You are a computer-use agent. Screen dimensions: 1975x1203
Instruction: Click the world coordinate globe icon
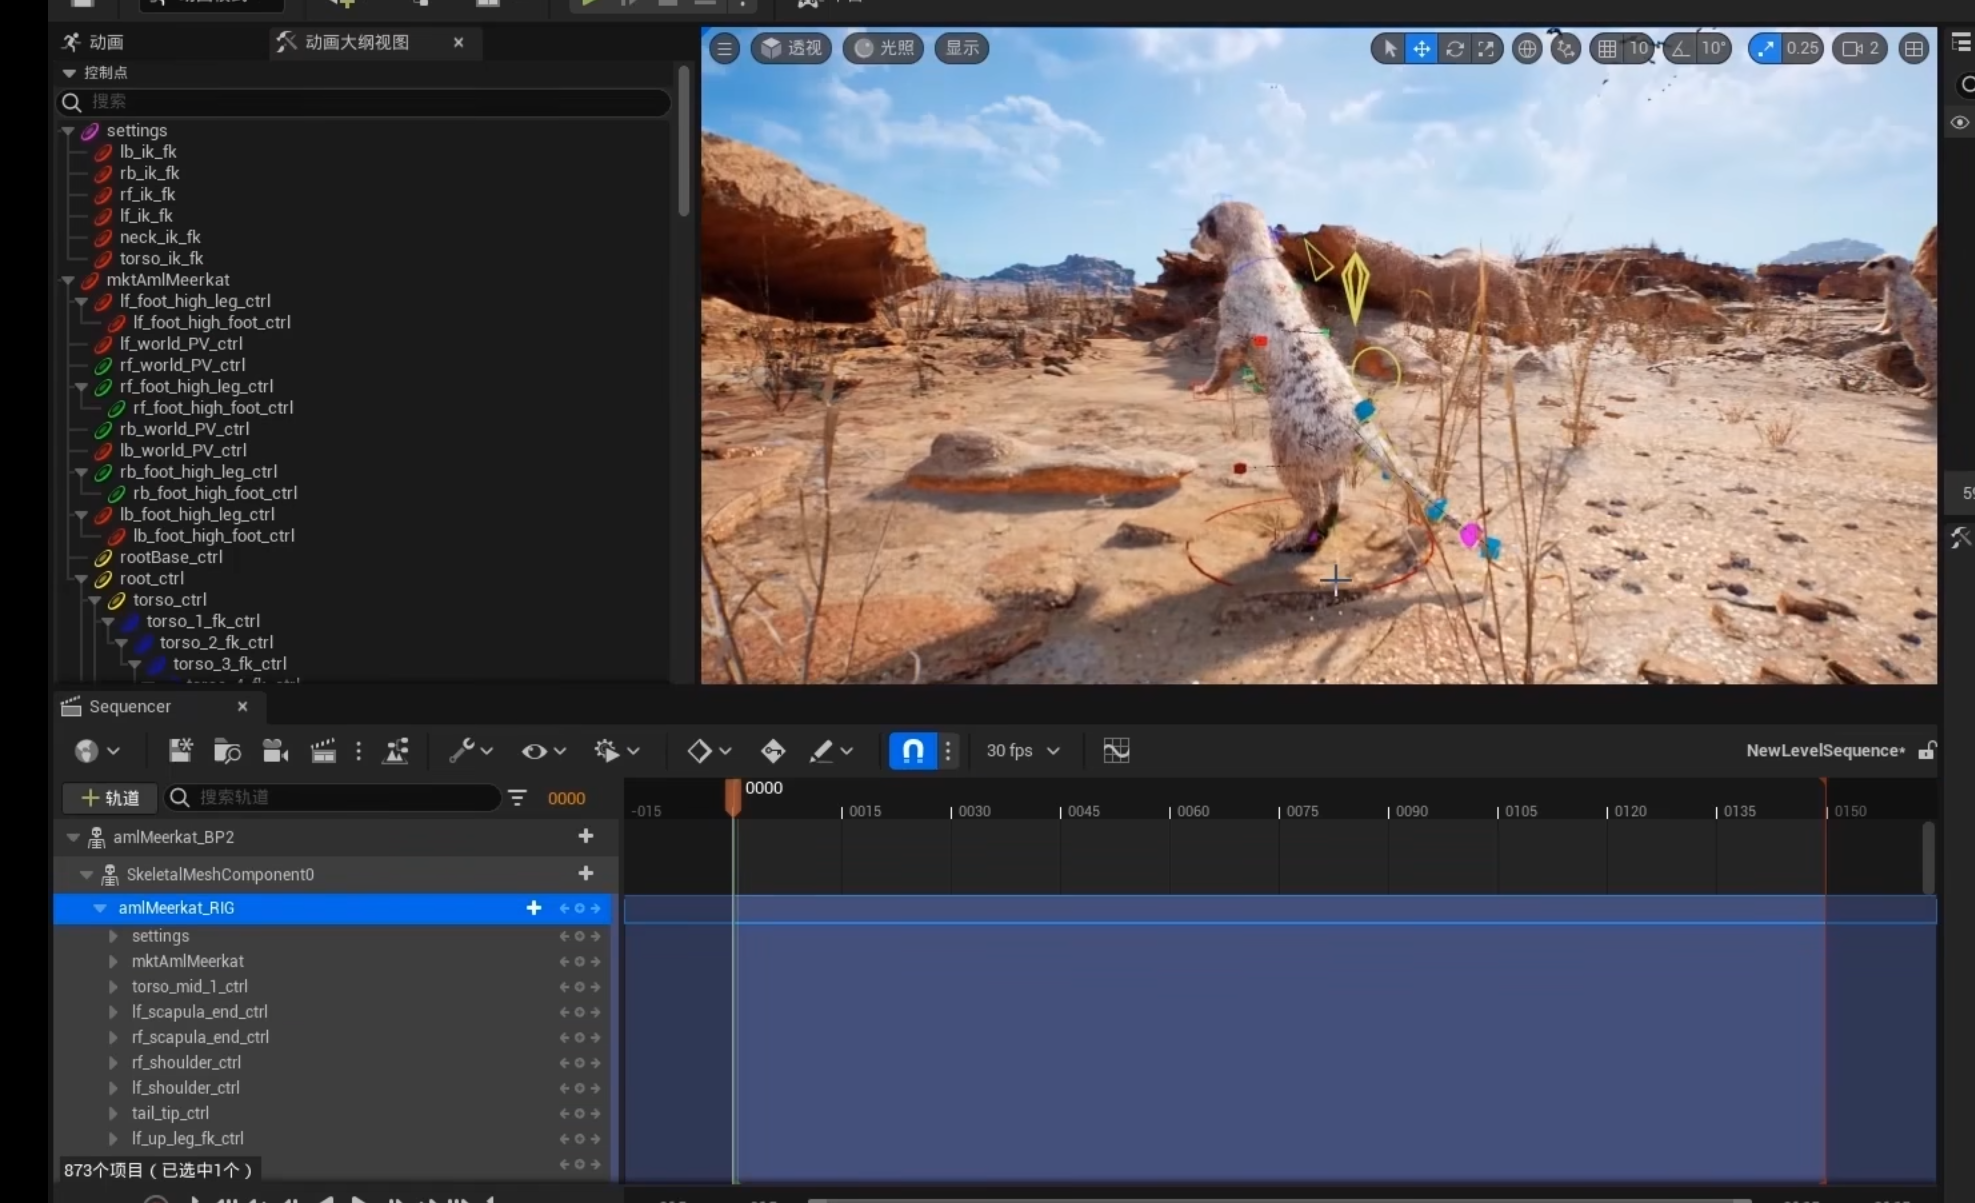[1526, 48]
